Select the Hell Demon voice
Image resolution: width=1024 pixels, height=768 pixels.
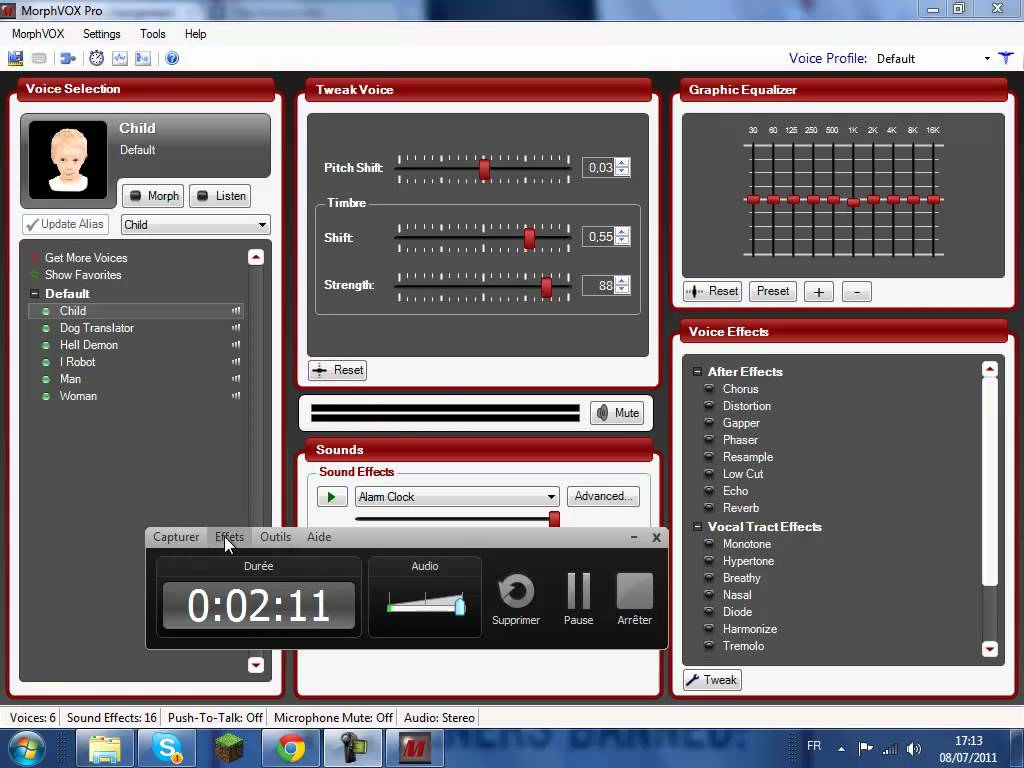89,345
